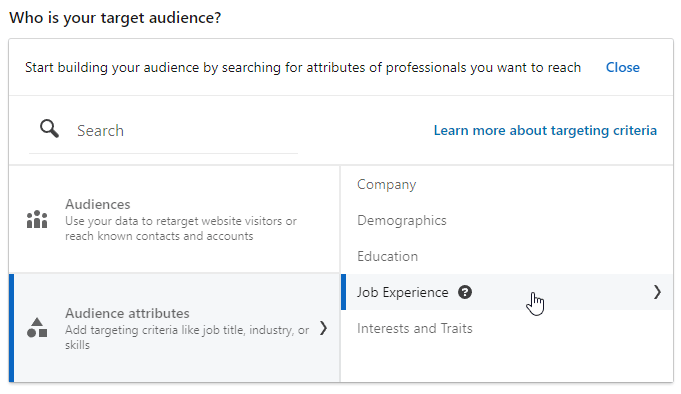The width and height of the screenshot is (681, 394).
Task: Click the magnifying glass search icon
Action: coord(49,129)
